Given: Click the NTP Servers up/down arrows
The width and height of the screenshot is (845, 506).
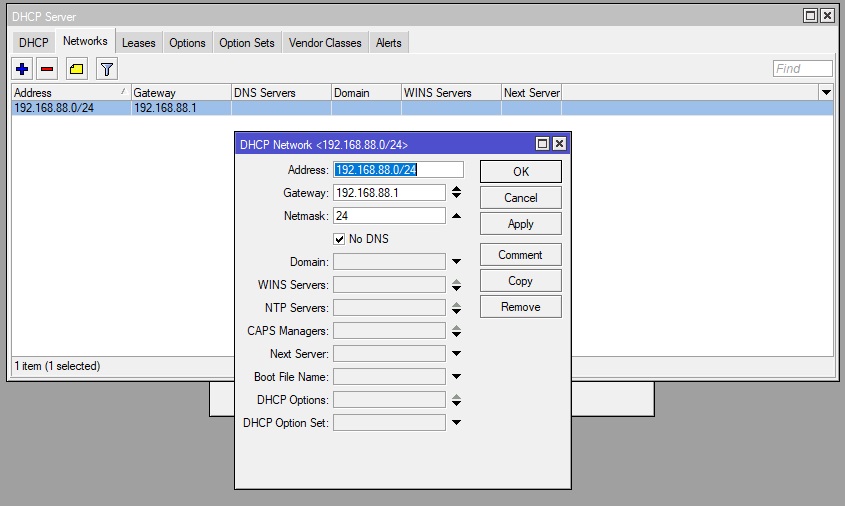Looking at the screenshot, I should [456, 308].
